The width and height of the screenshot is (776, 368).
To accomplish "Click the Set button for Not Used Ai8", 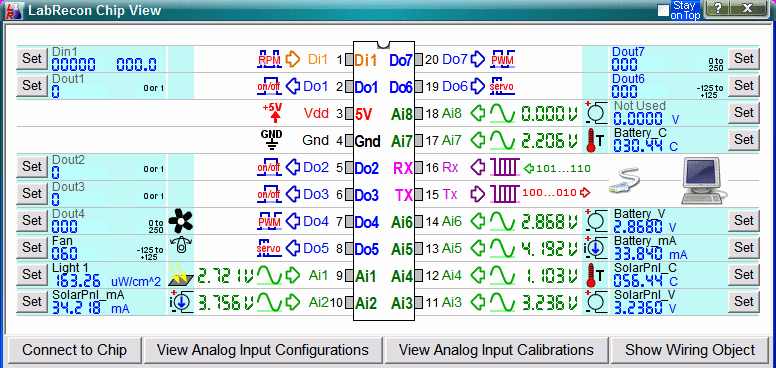I will click(x=743, y=113).
